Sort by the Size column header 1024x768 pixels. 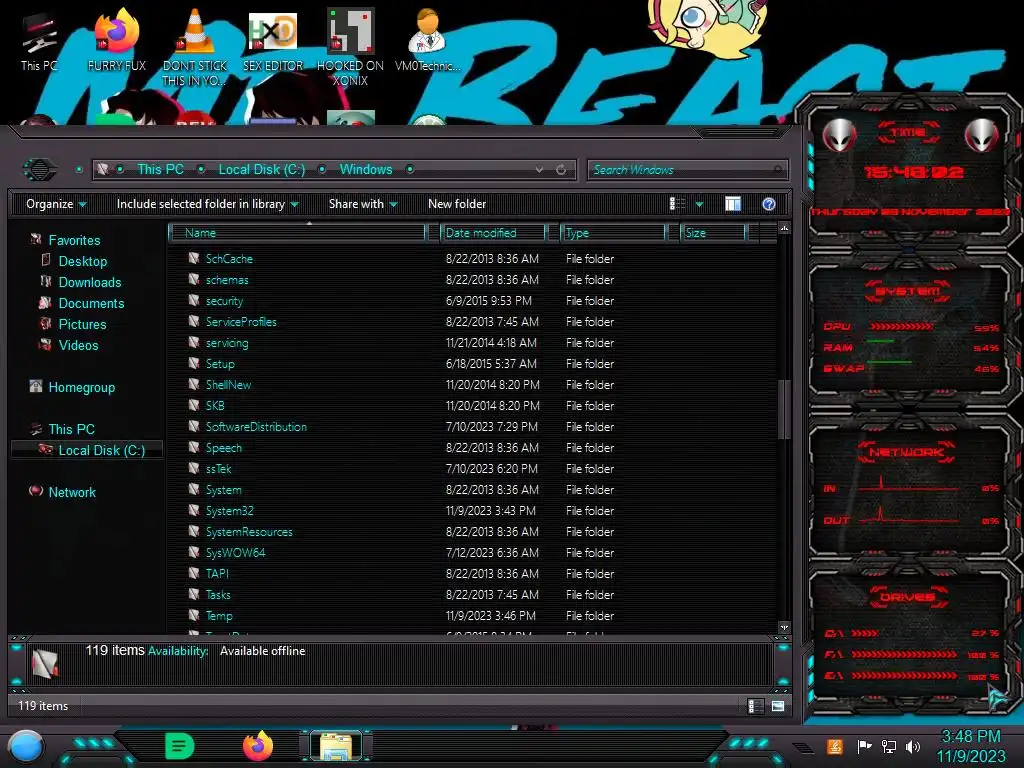(712, 232)
